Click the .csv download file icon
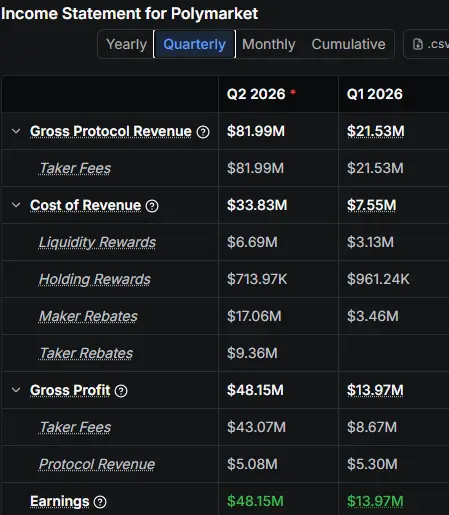 [x=418, y=44]
